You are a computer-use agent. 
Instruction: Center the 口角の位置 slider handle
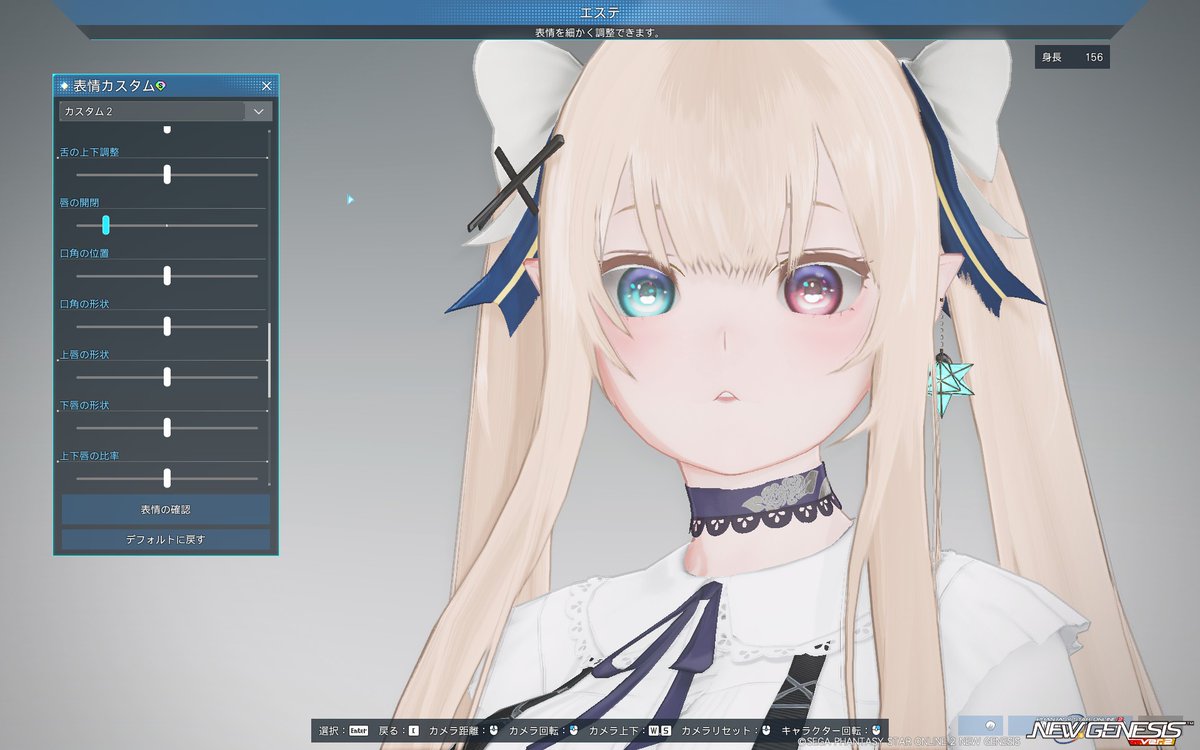tap(166, 275)
